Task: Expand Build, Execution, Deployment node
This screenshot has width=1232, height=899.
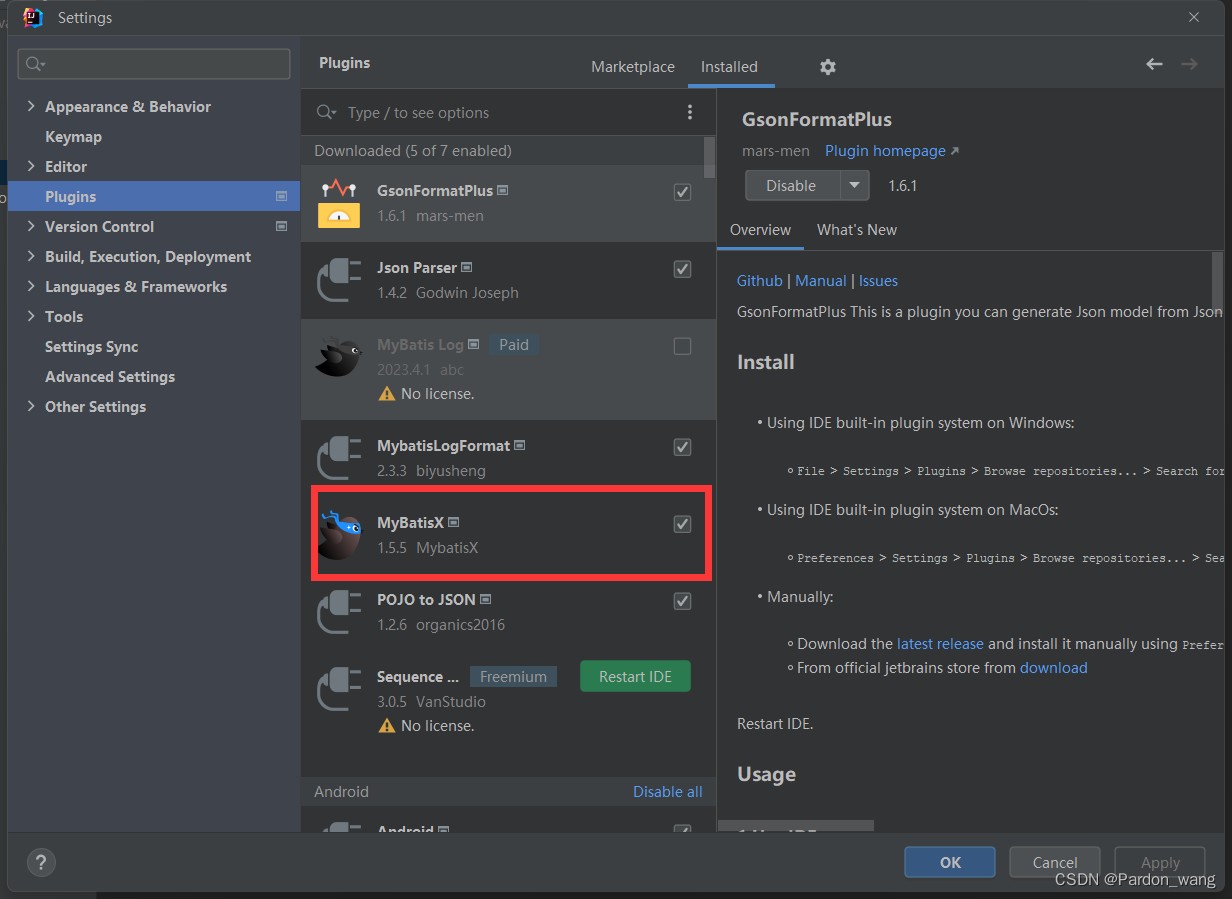Action: pos(31,256)
